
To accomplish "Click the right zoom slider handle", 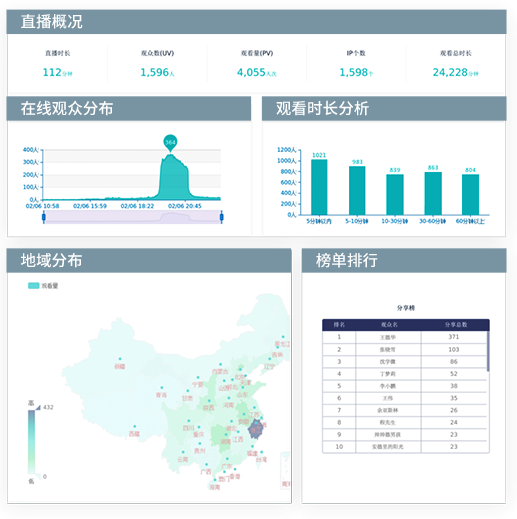I will click(222, 217).
